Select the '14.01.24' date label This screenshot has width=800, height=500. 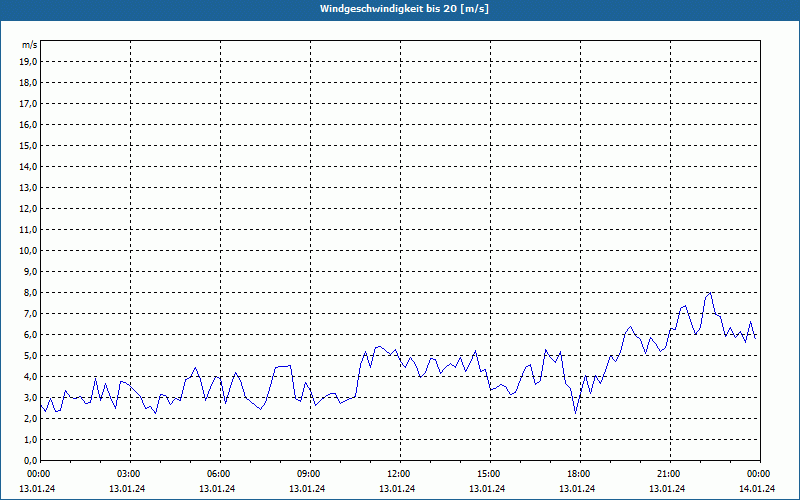pos(757,489)
